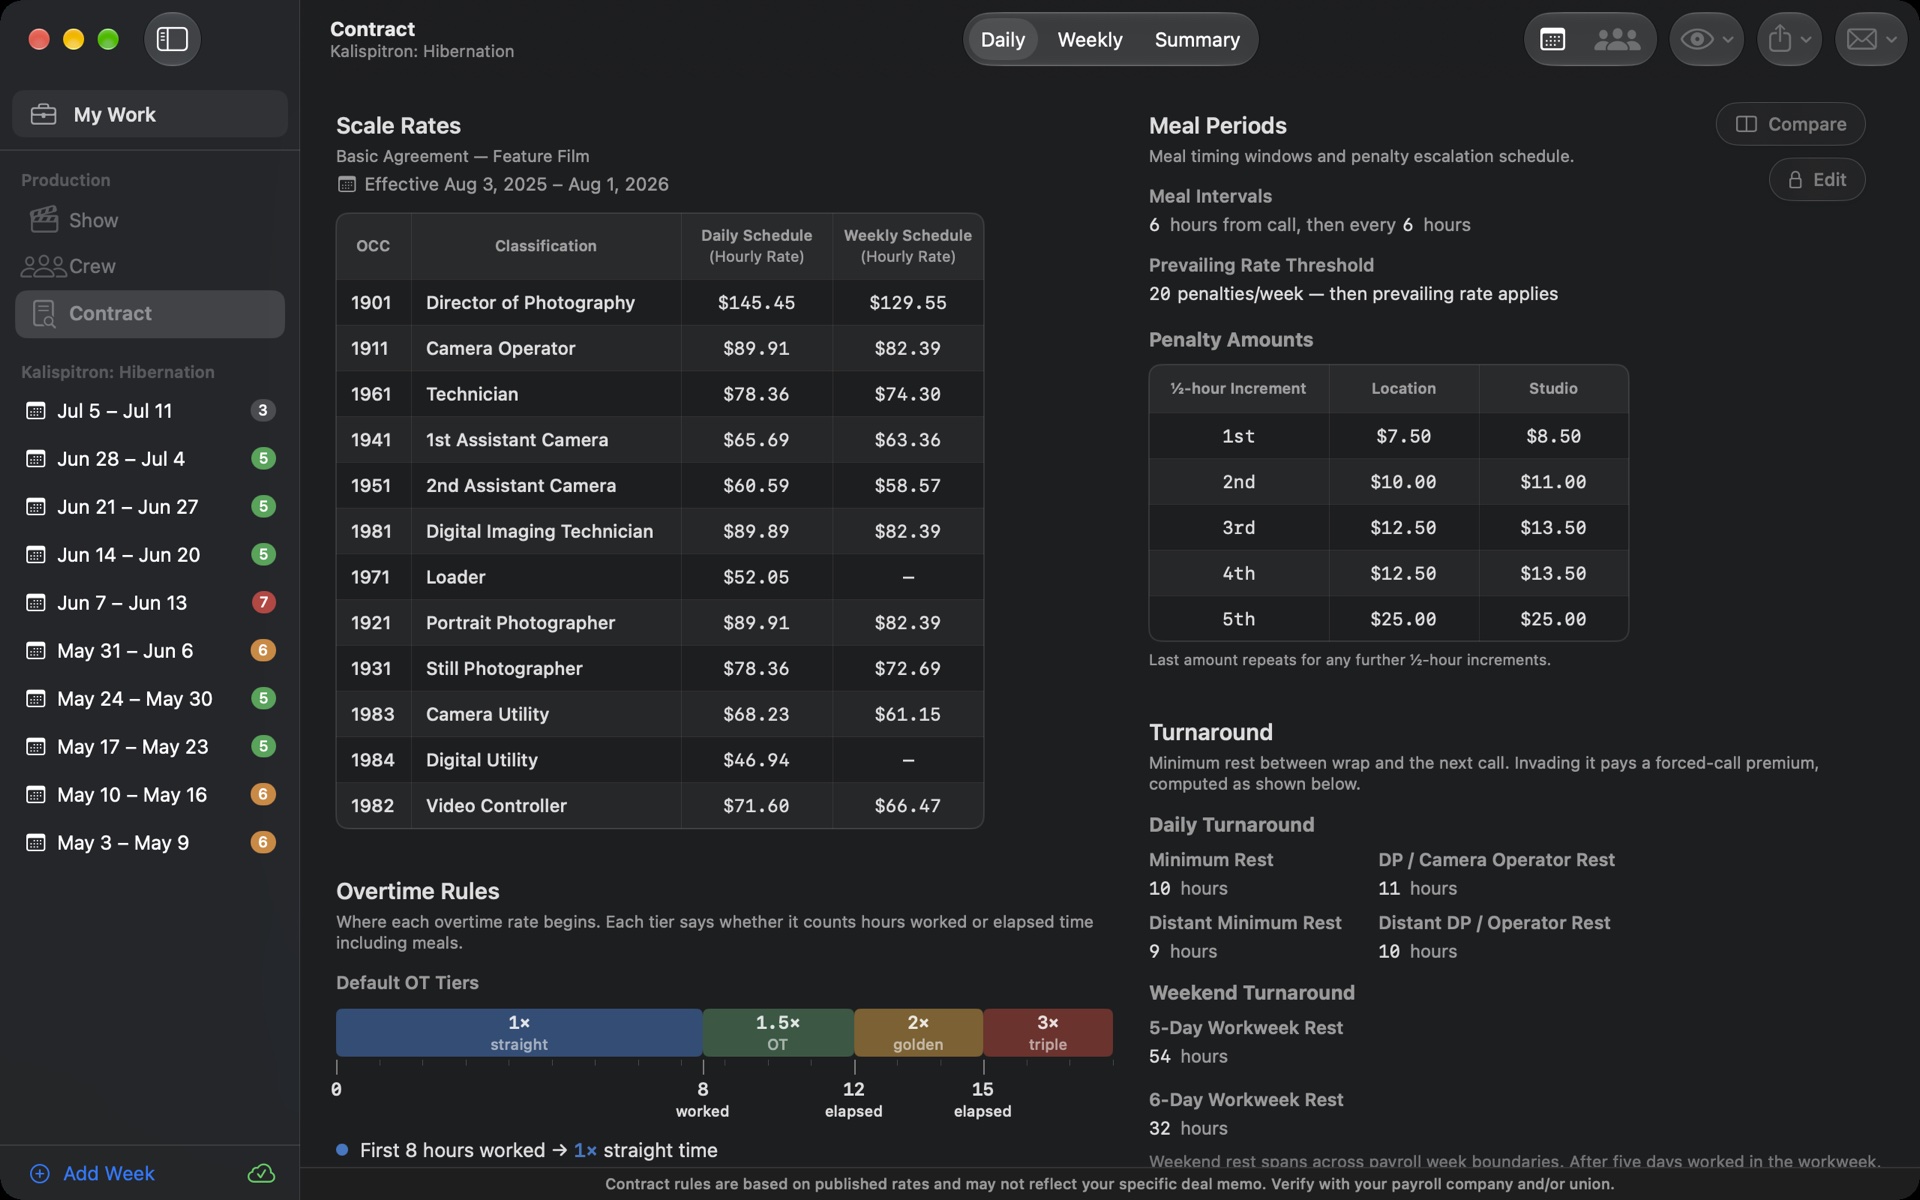Open the Crew section in sidebar

tap(150, 266)
